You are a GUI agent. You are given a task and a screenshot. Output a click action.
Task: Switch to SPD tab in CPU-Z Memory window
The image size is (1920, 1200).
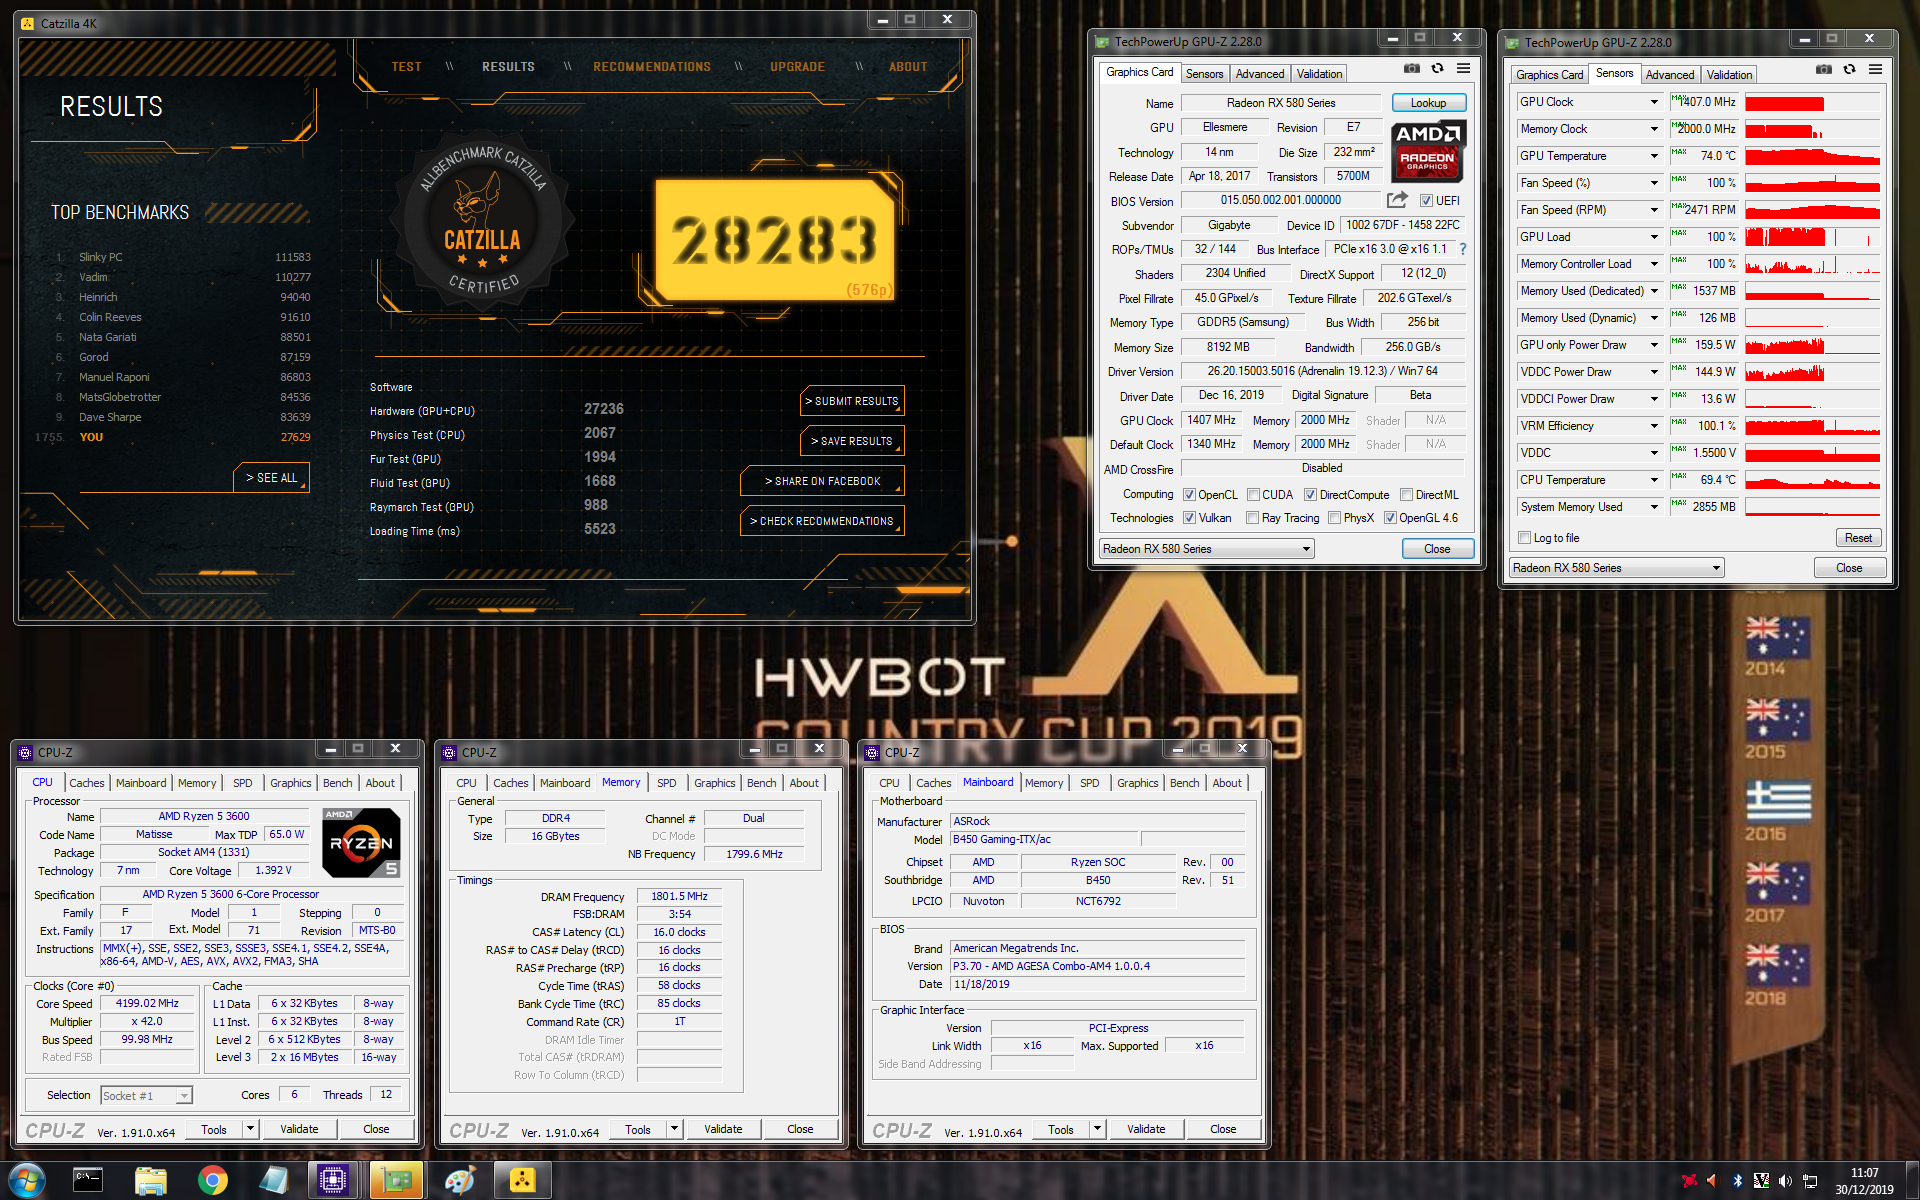click(x=667, y=783)
